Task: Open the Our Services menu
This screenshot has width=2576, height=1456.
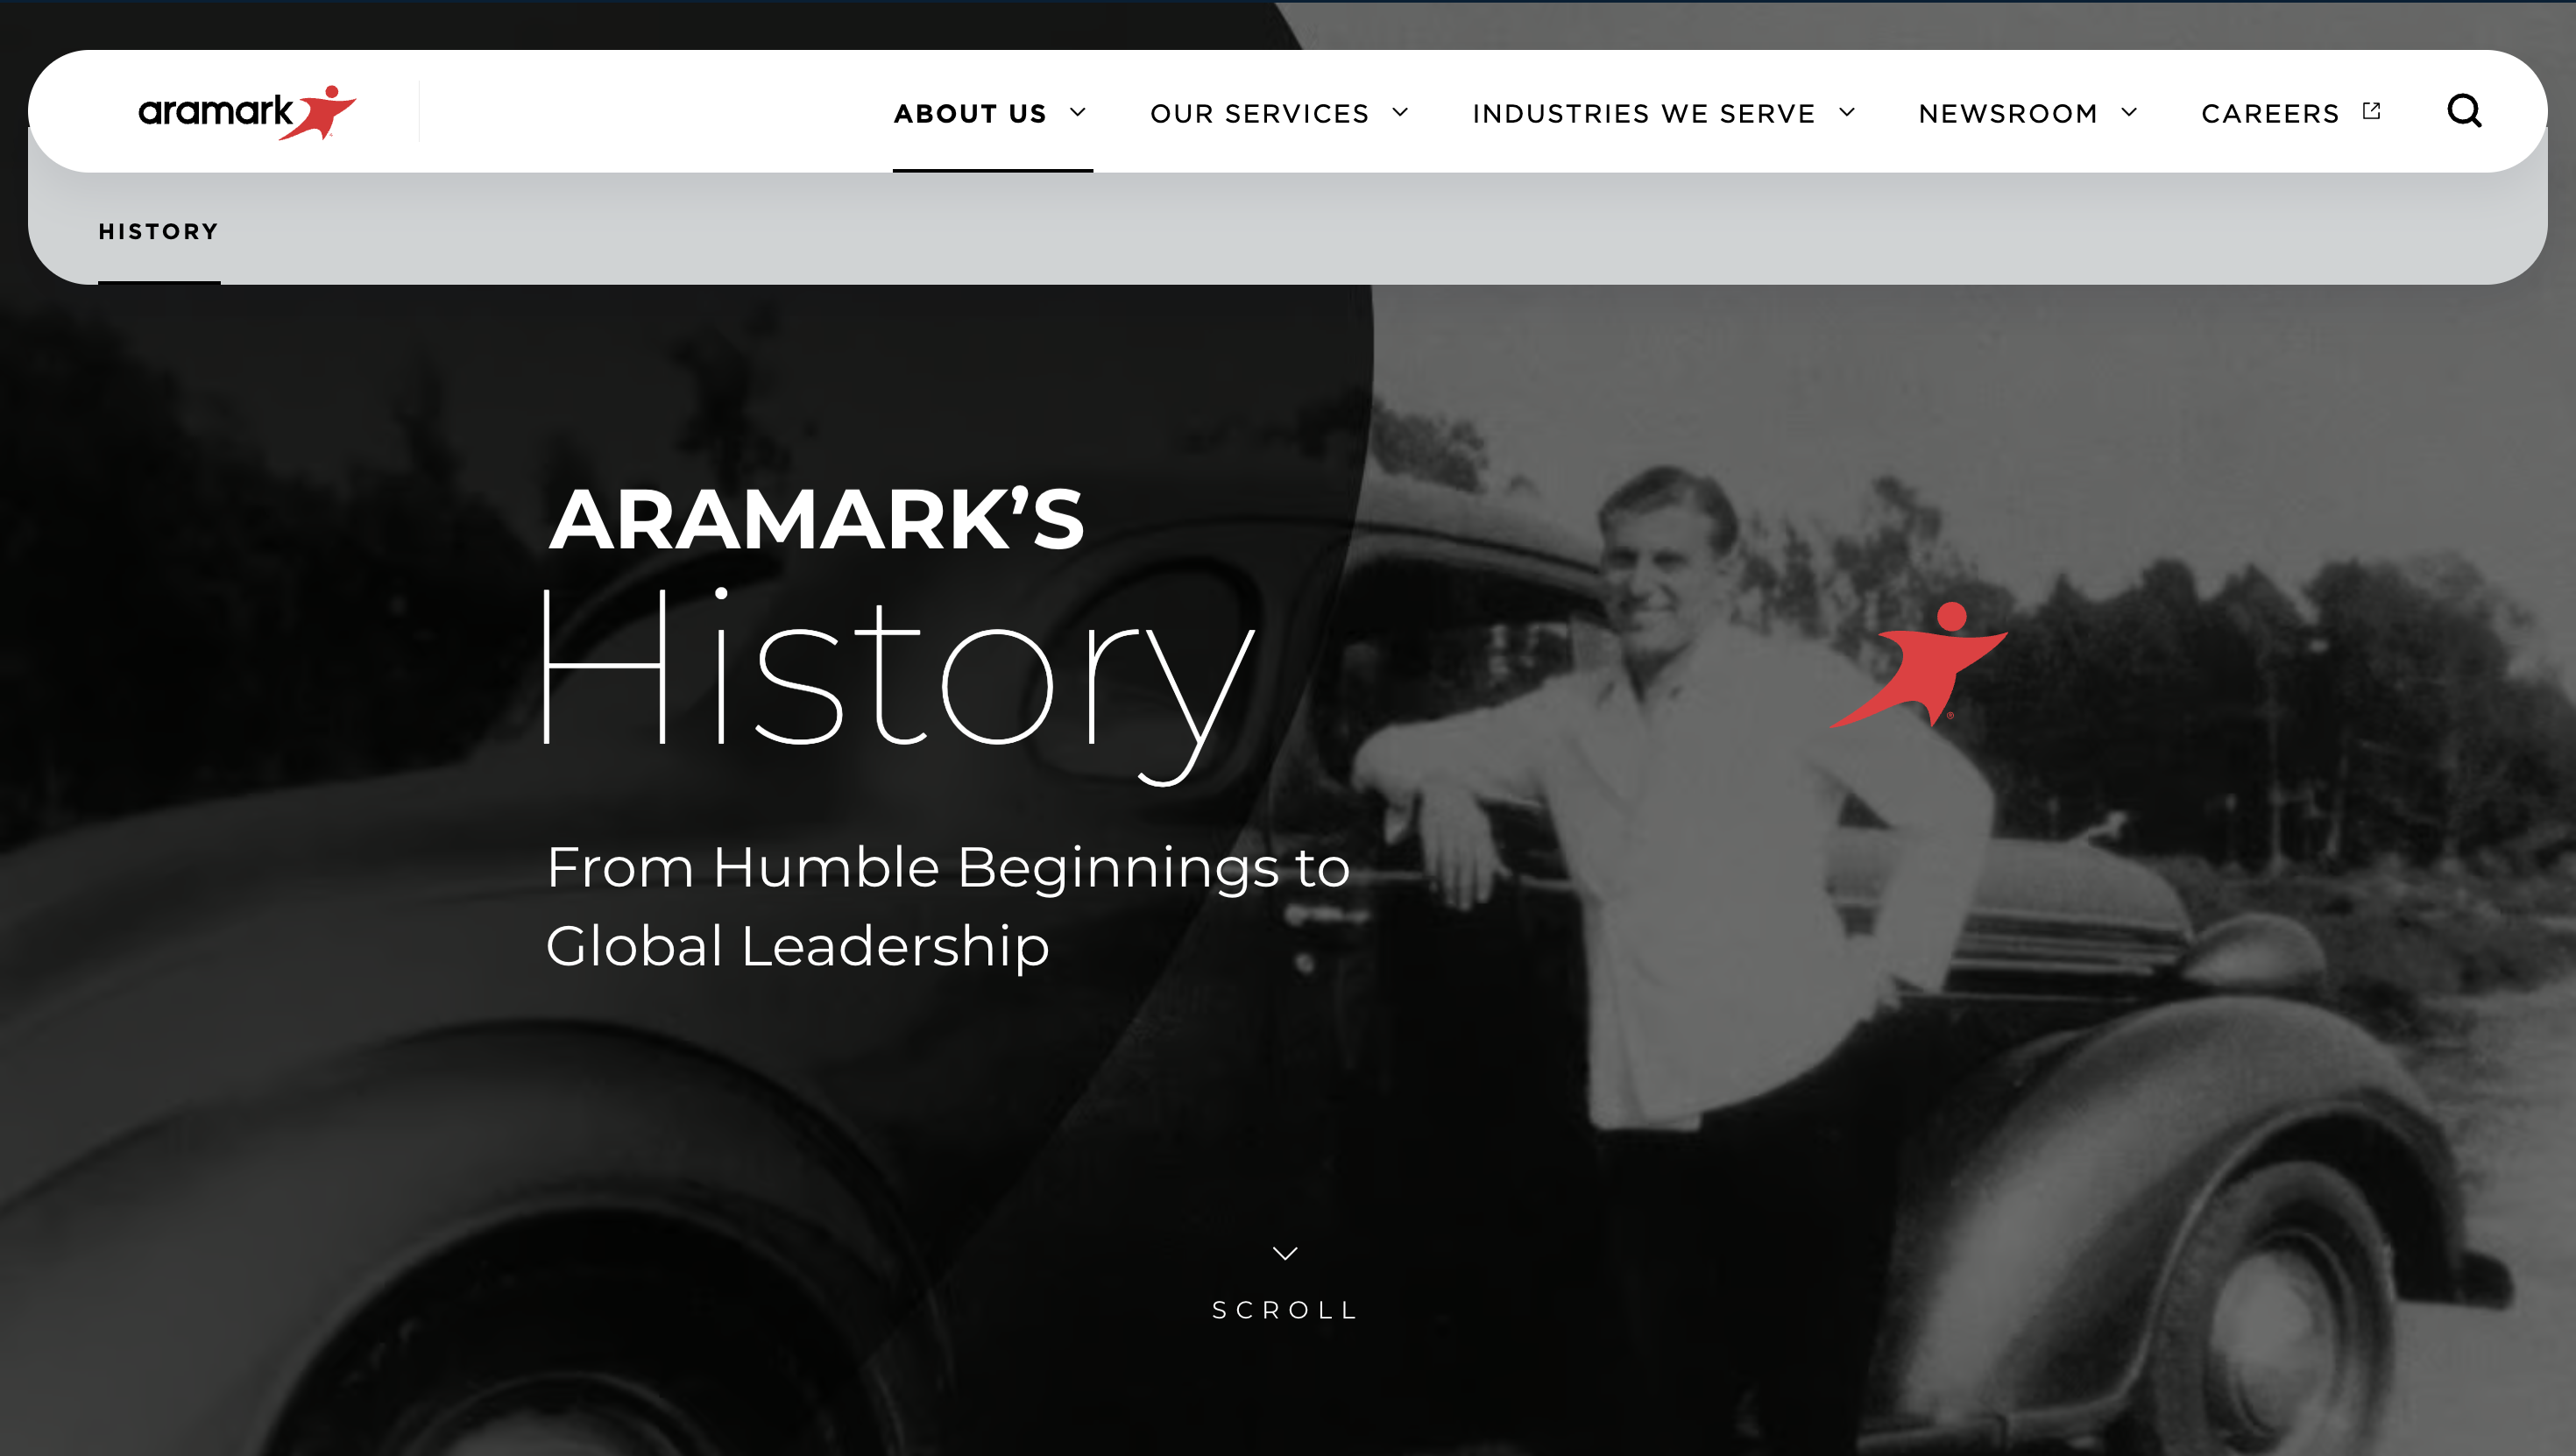Action: [1260, 114]
